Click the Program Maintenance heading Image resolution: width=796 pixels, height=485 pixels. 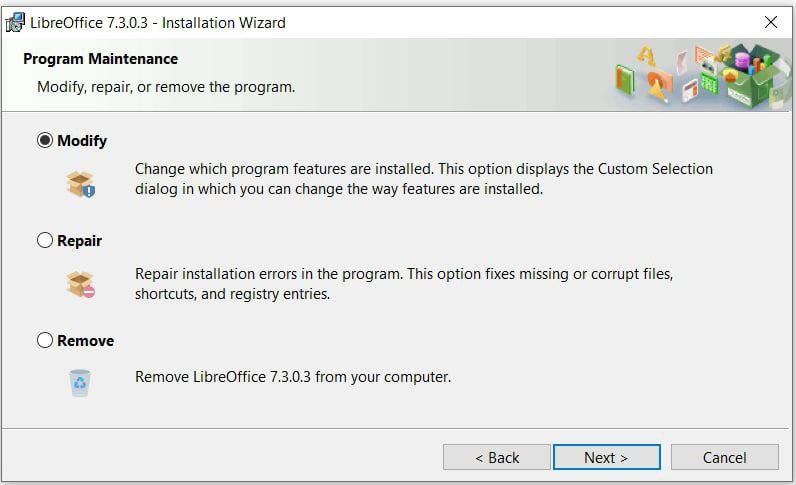101,59
